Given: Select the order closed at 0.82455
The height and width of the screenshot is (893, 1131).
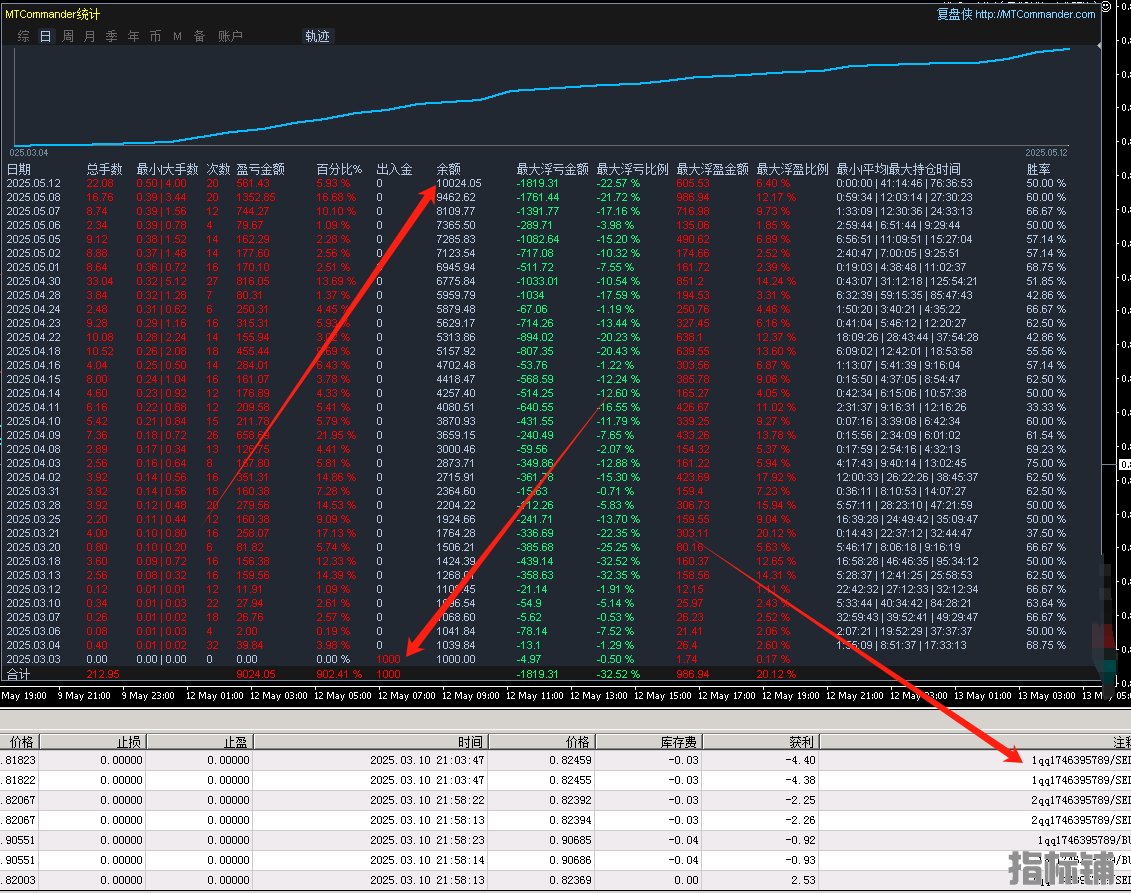Looking at the screenshot, I should tap(566, 780).
